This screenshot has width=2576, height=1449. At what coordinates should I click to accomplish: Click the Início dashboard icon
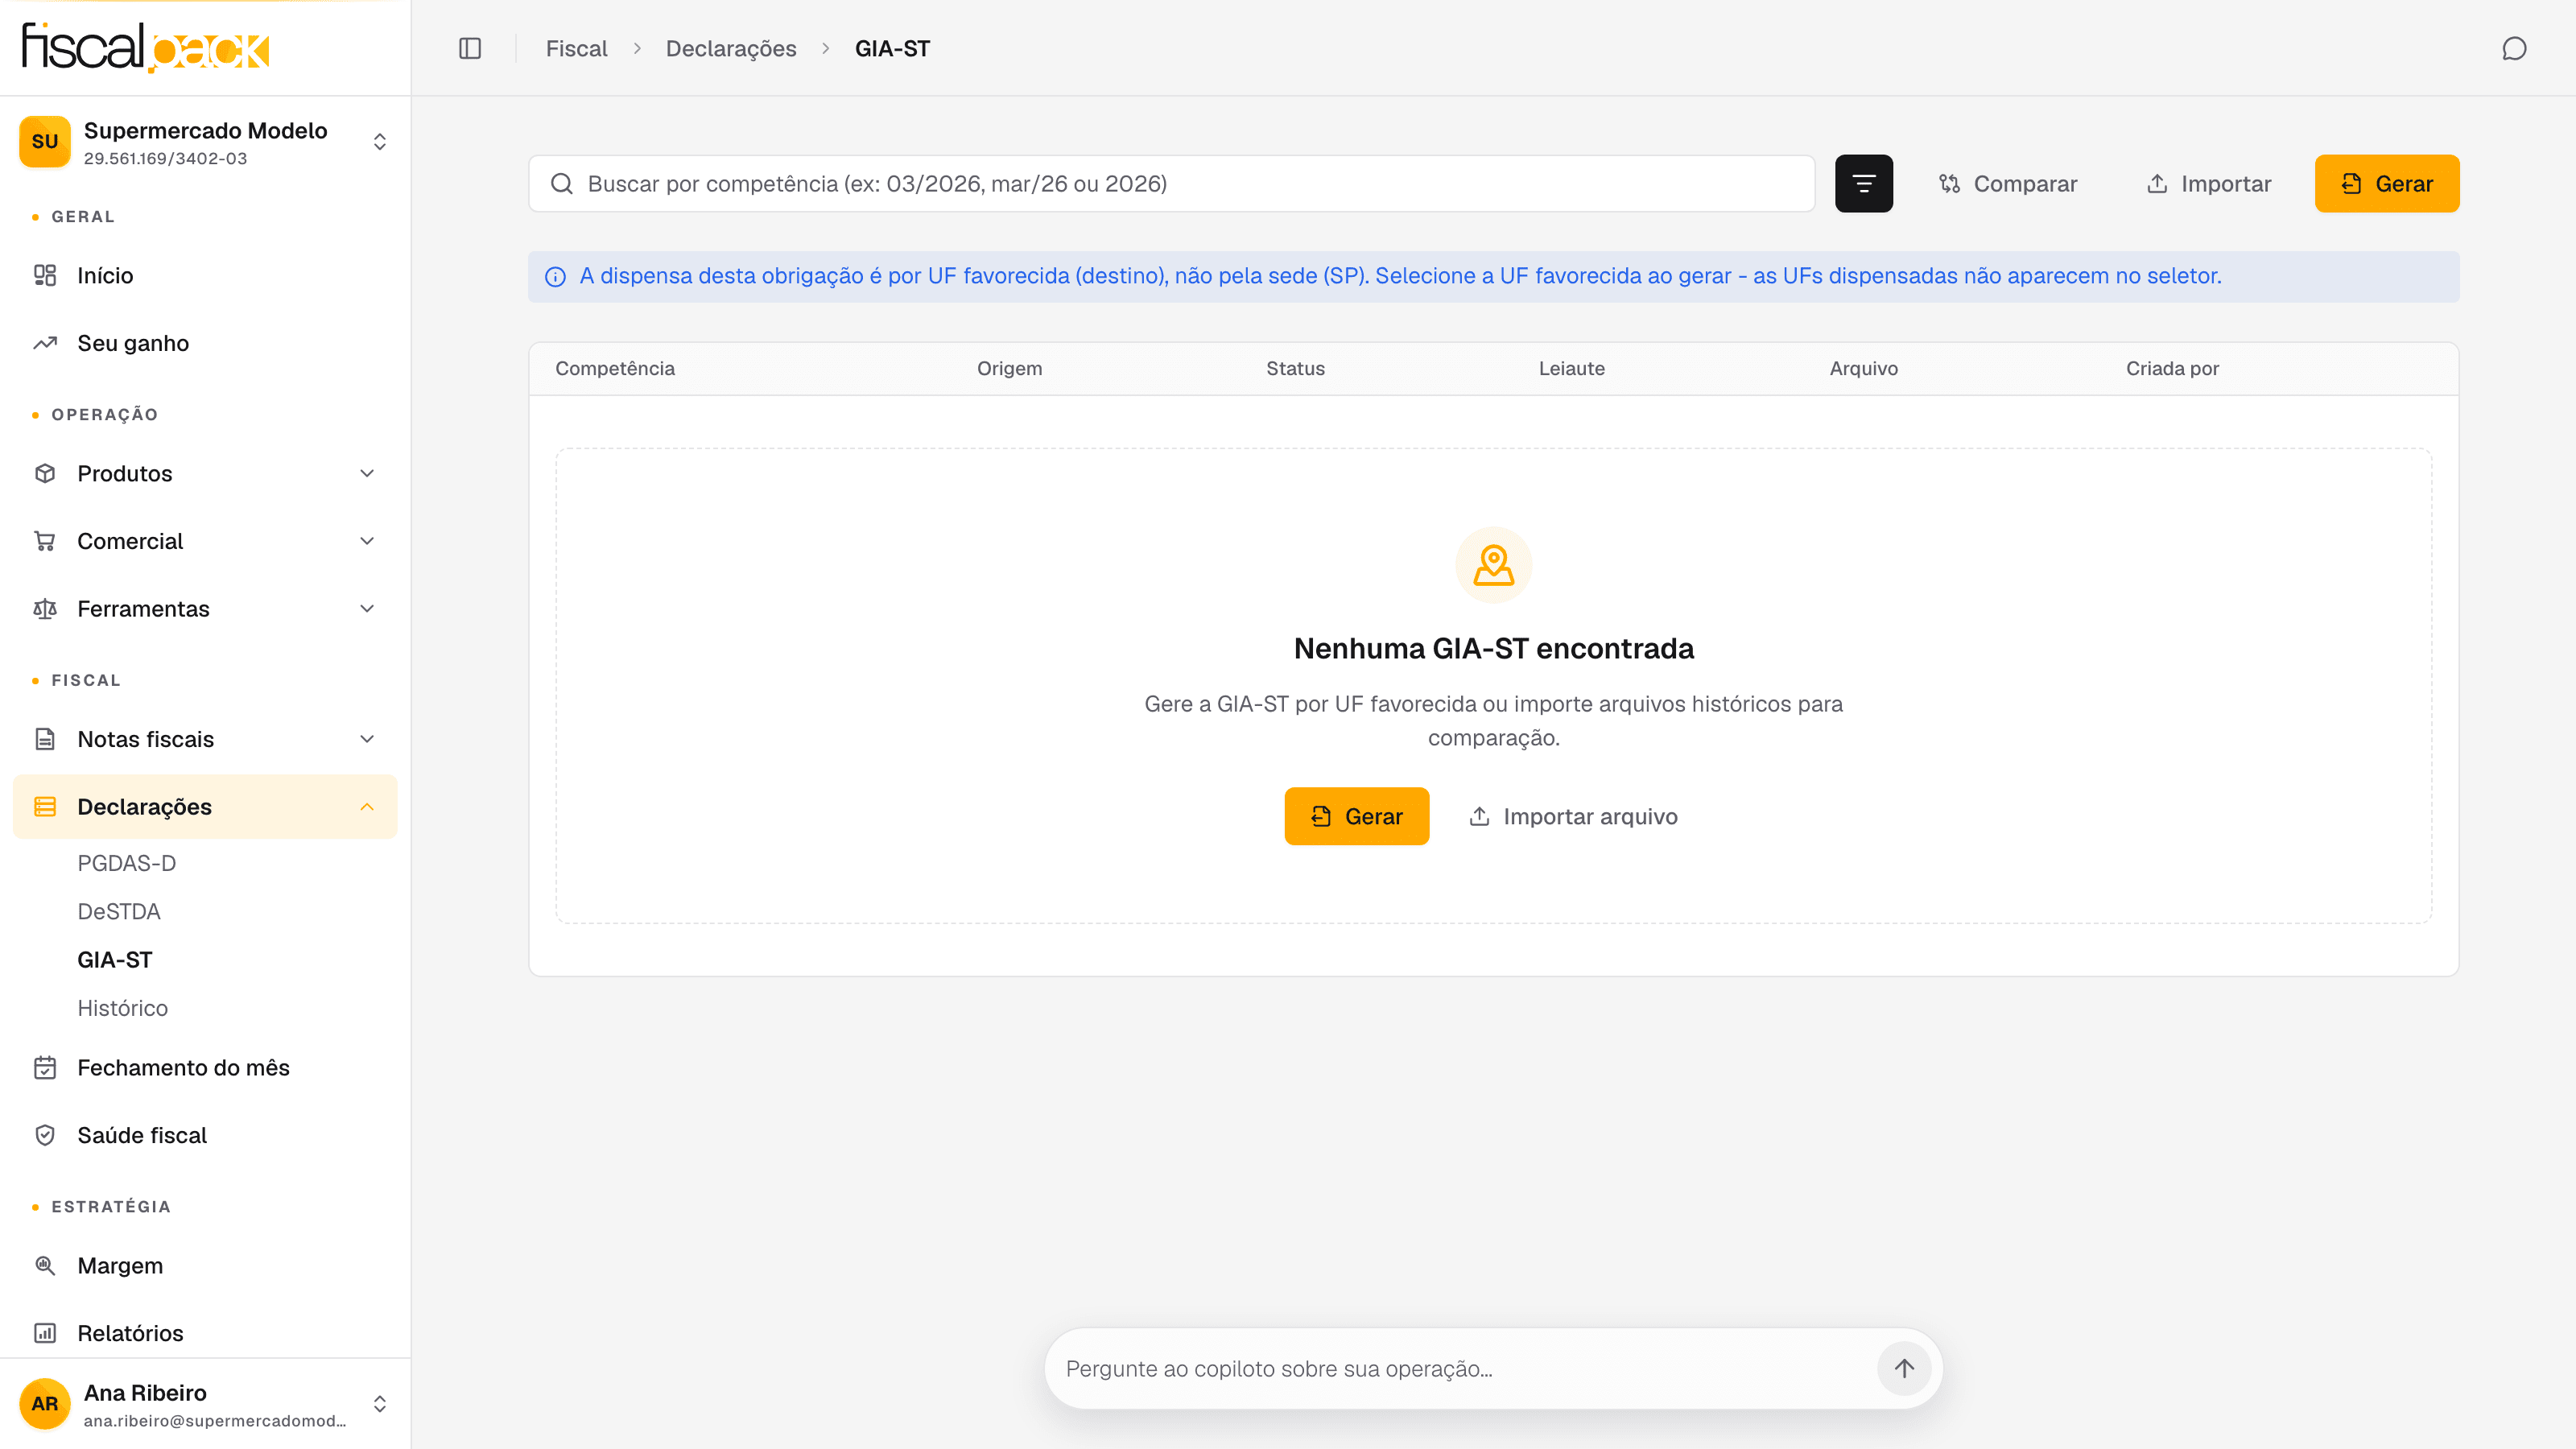(45, 275)
